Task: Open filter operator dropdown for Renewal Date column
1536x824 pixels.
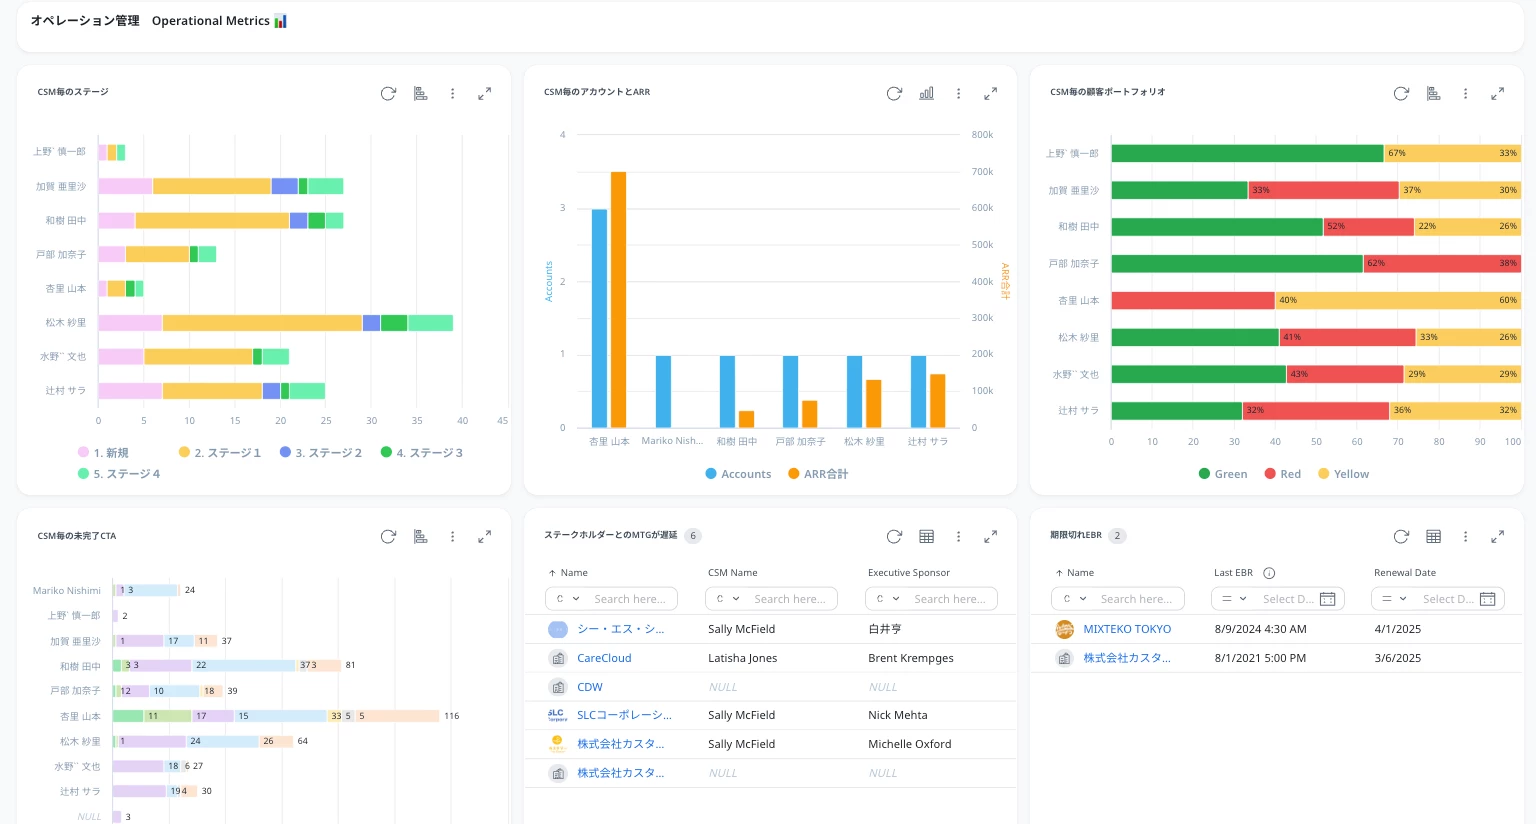Action: 1394,599
